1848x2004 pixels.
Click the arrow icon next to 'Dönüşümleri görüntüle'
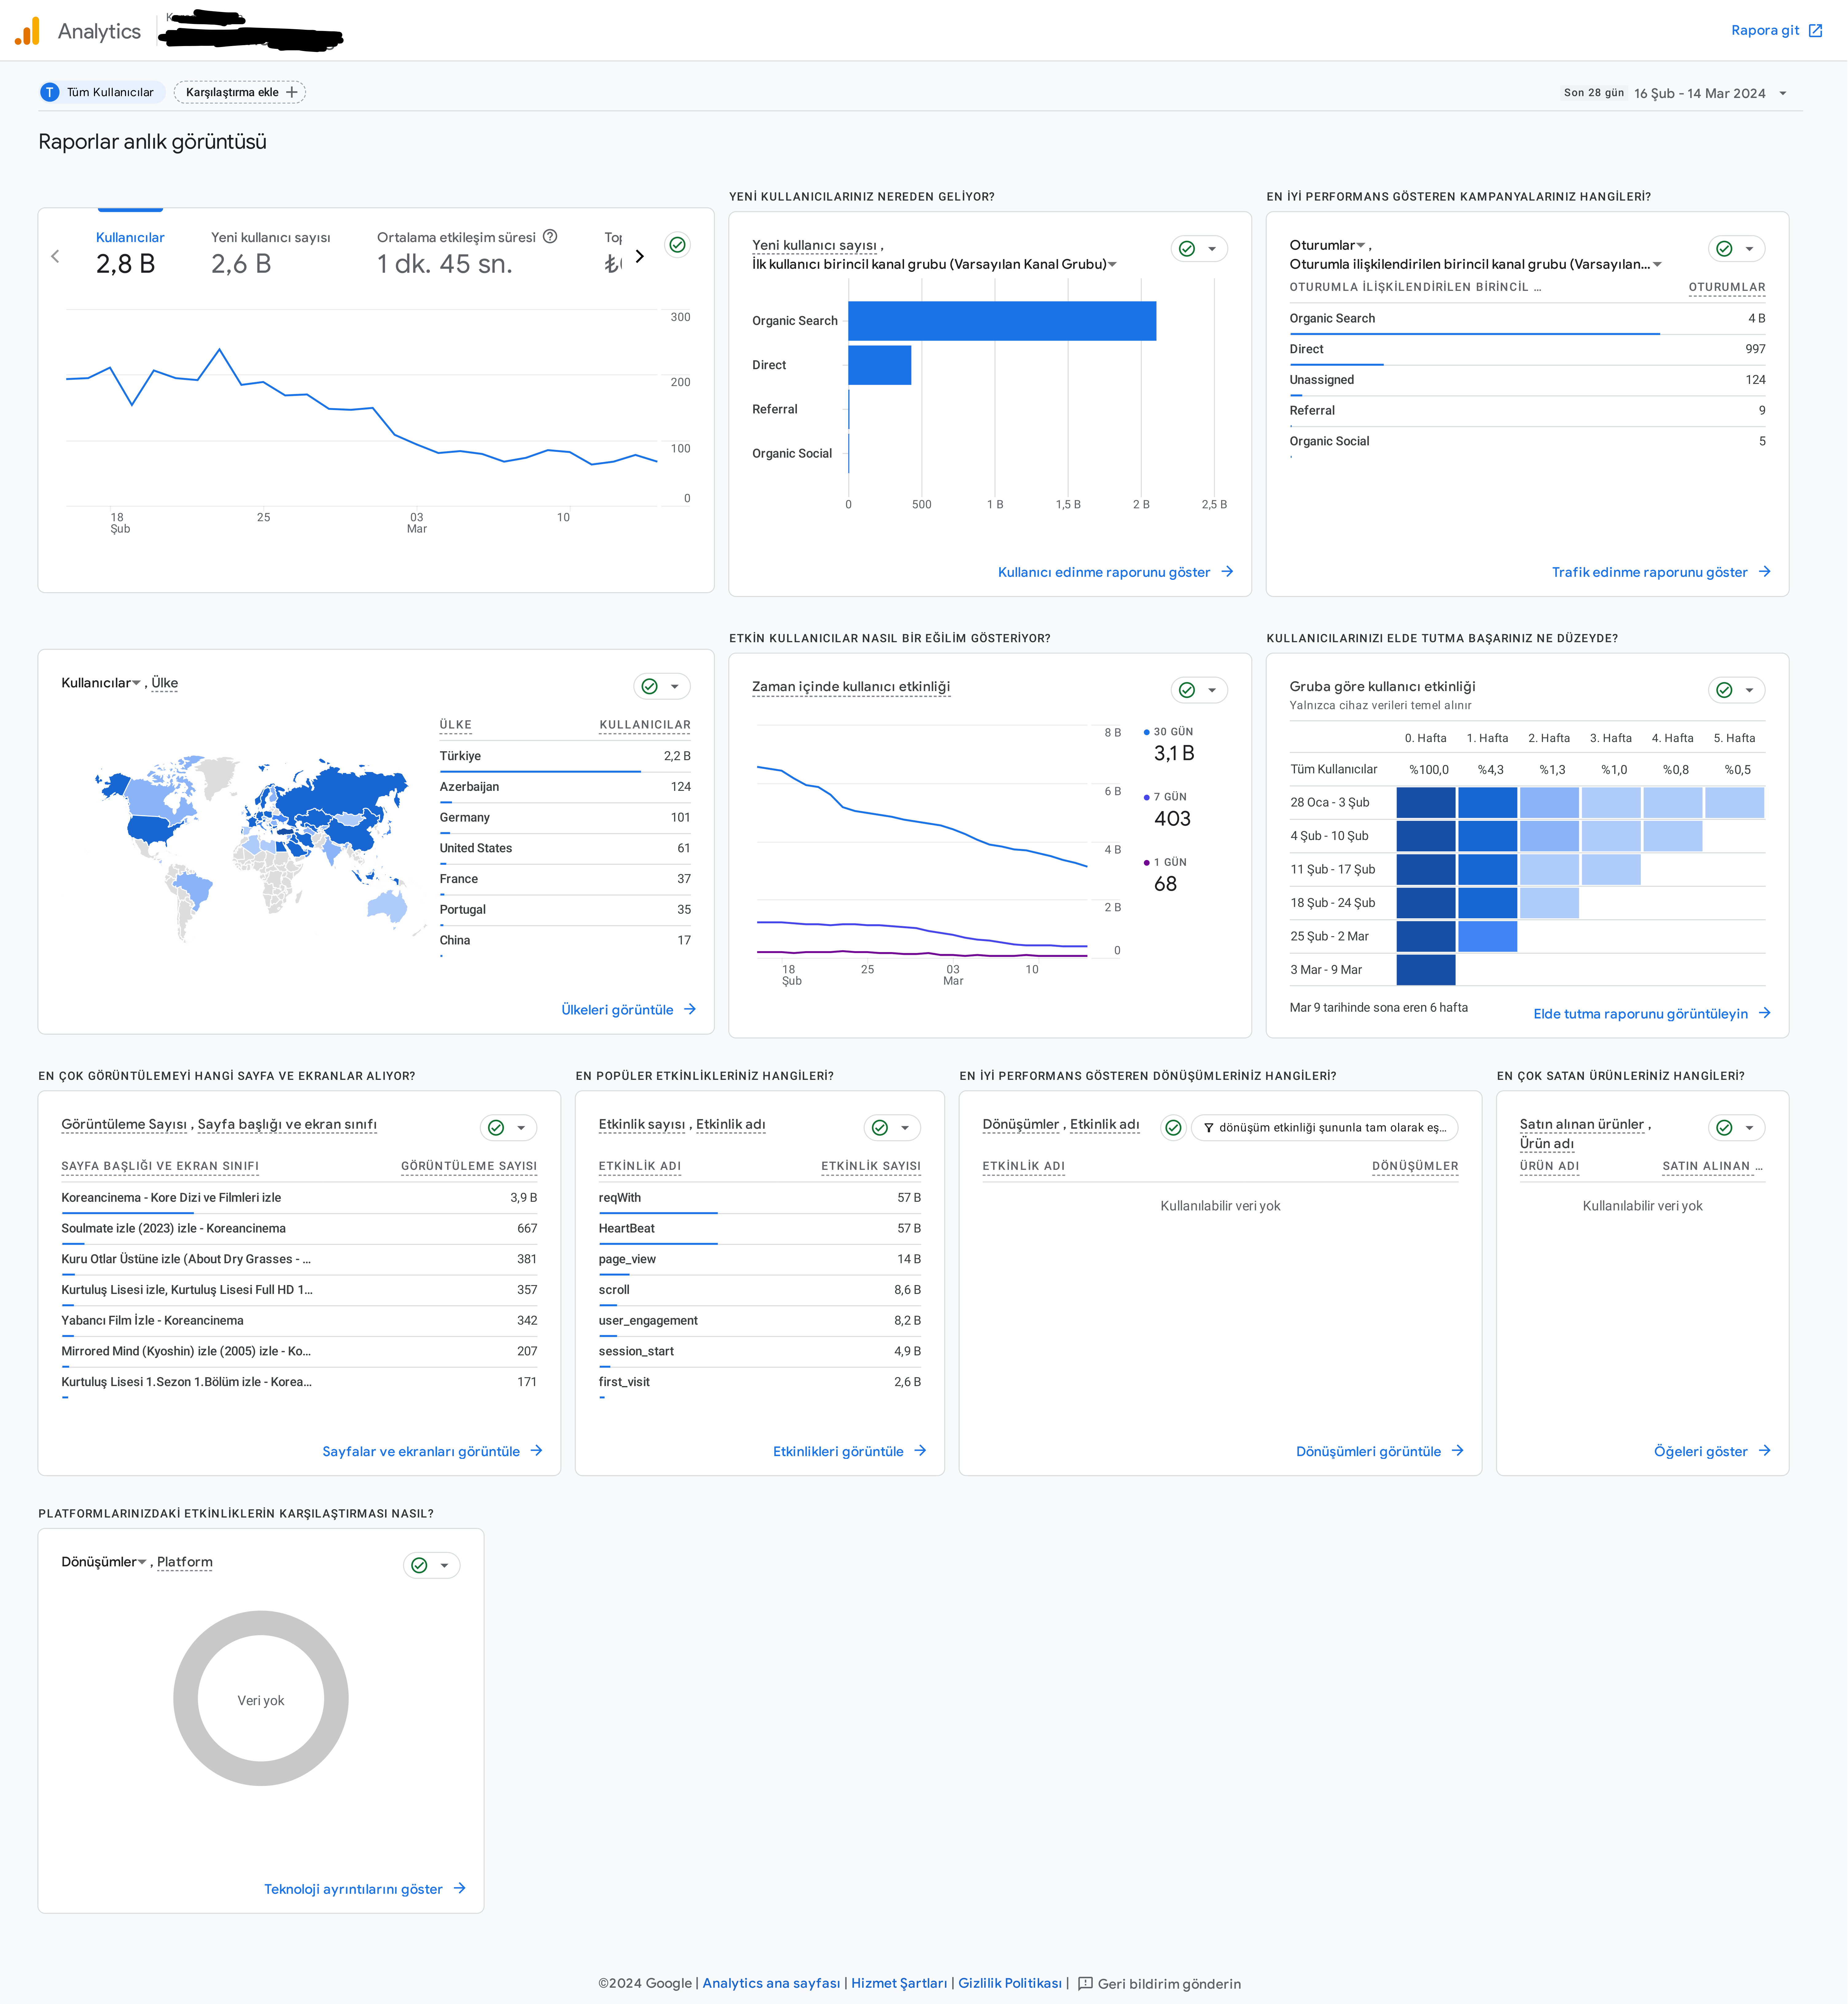click(x=1457, y=1451)
